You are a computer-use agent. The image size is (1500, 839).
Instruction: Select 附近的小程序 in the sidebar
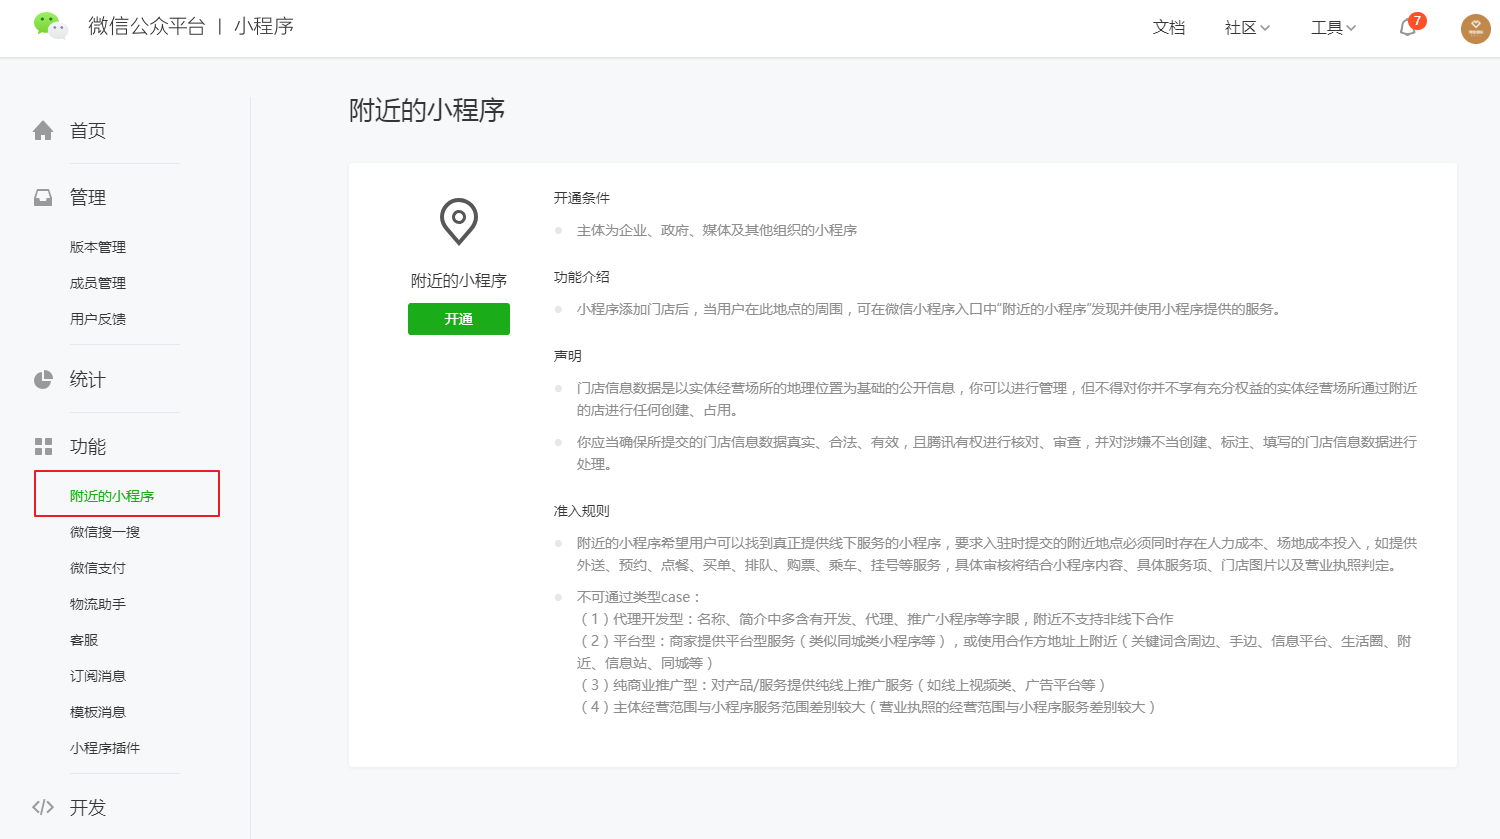pos(112,496)
